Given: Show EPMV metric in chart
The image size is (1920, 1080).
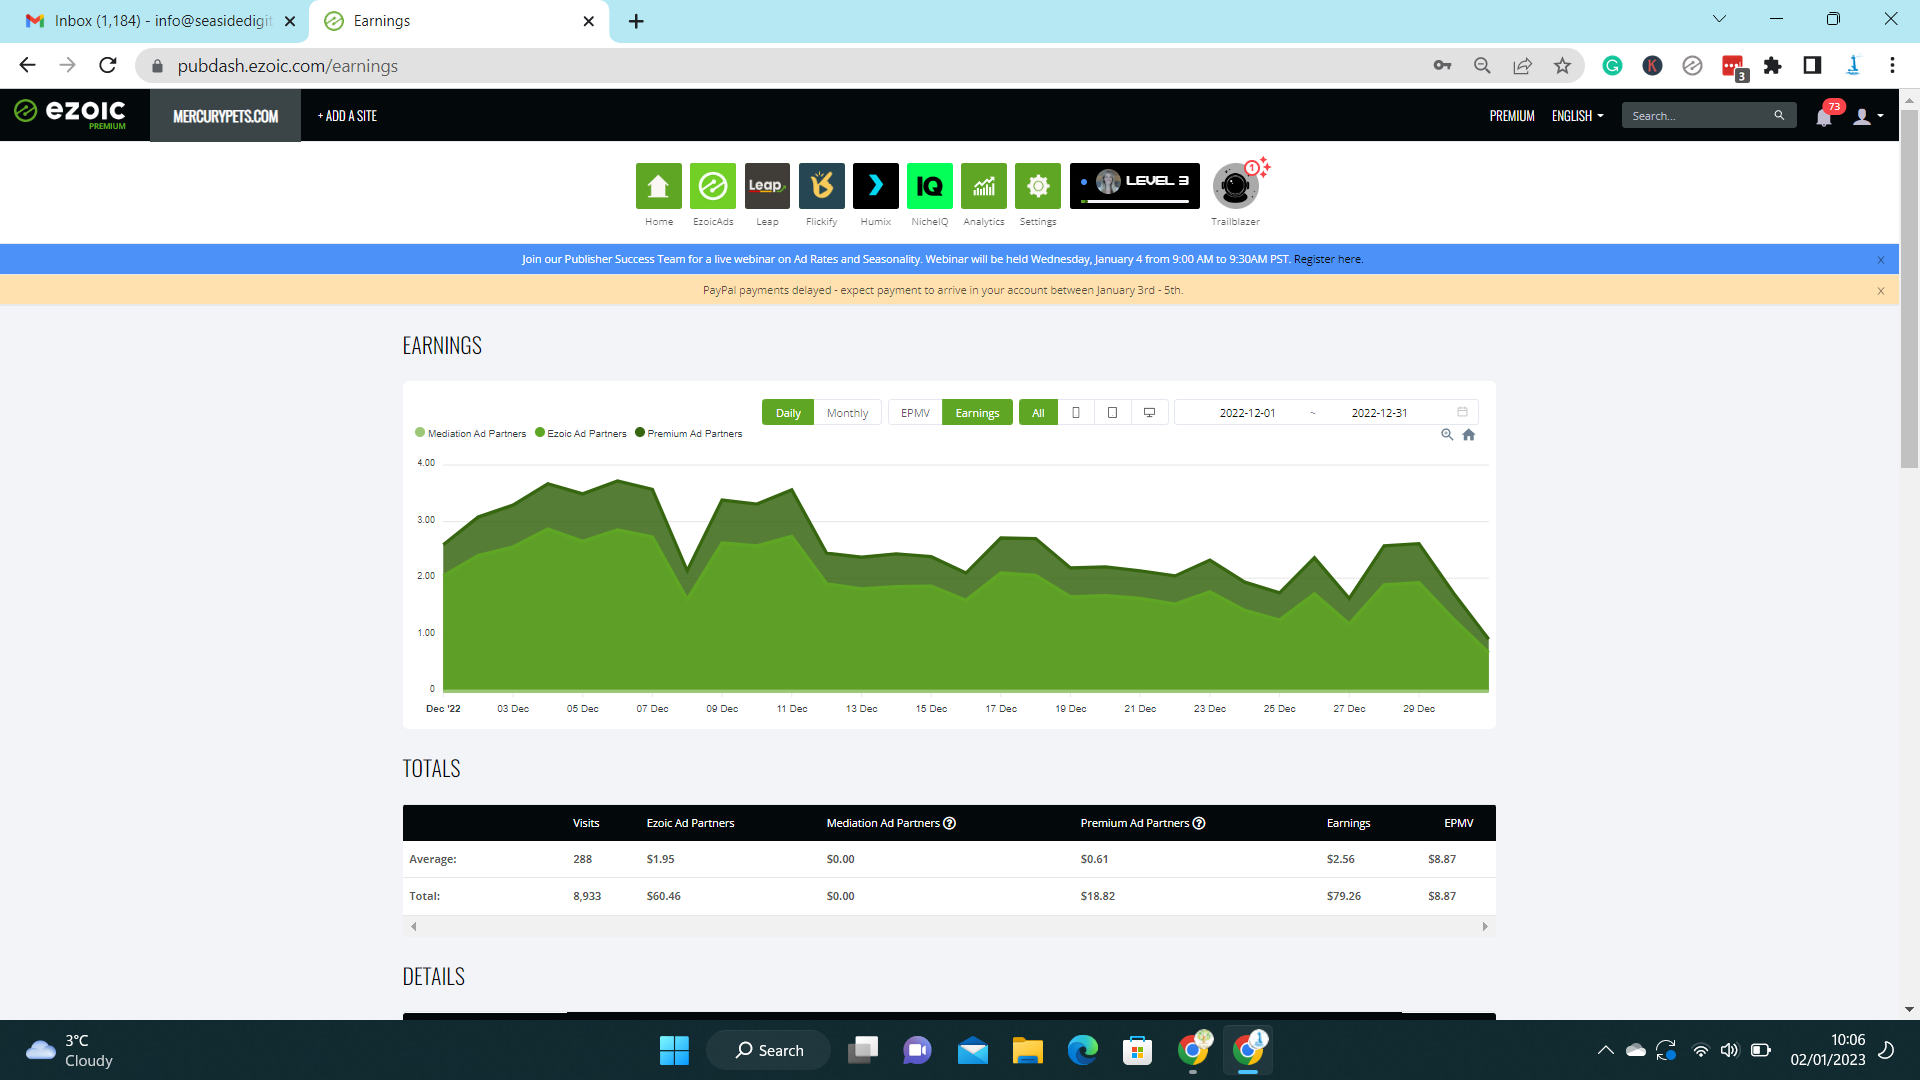Looking at the screenshot, I should pyautogui.click(x=915, y=413).
